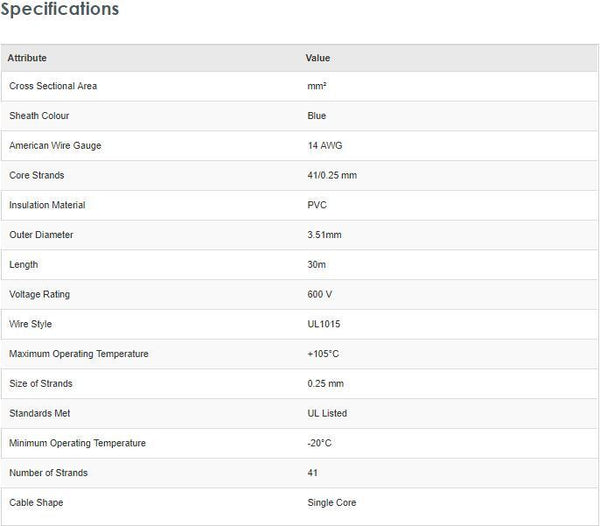Click the Insulation Material attribute
Screen dimensions: 600x526
coord(47,205)
